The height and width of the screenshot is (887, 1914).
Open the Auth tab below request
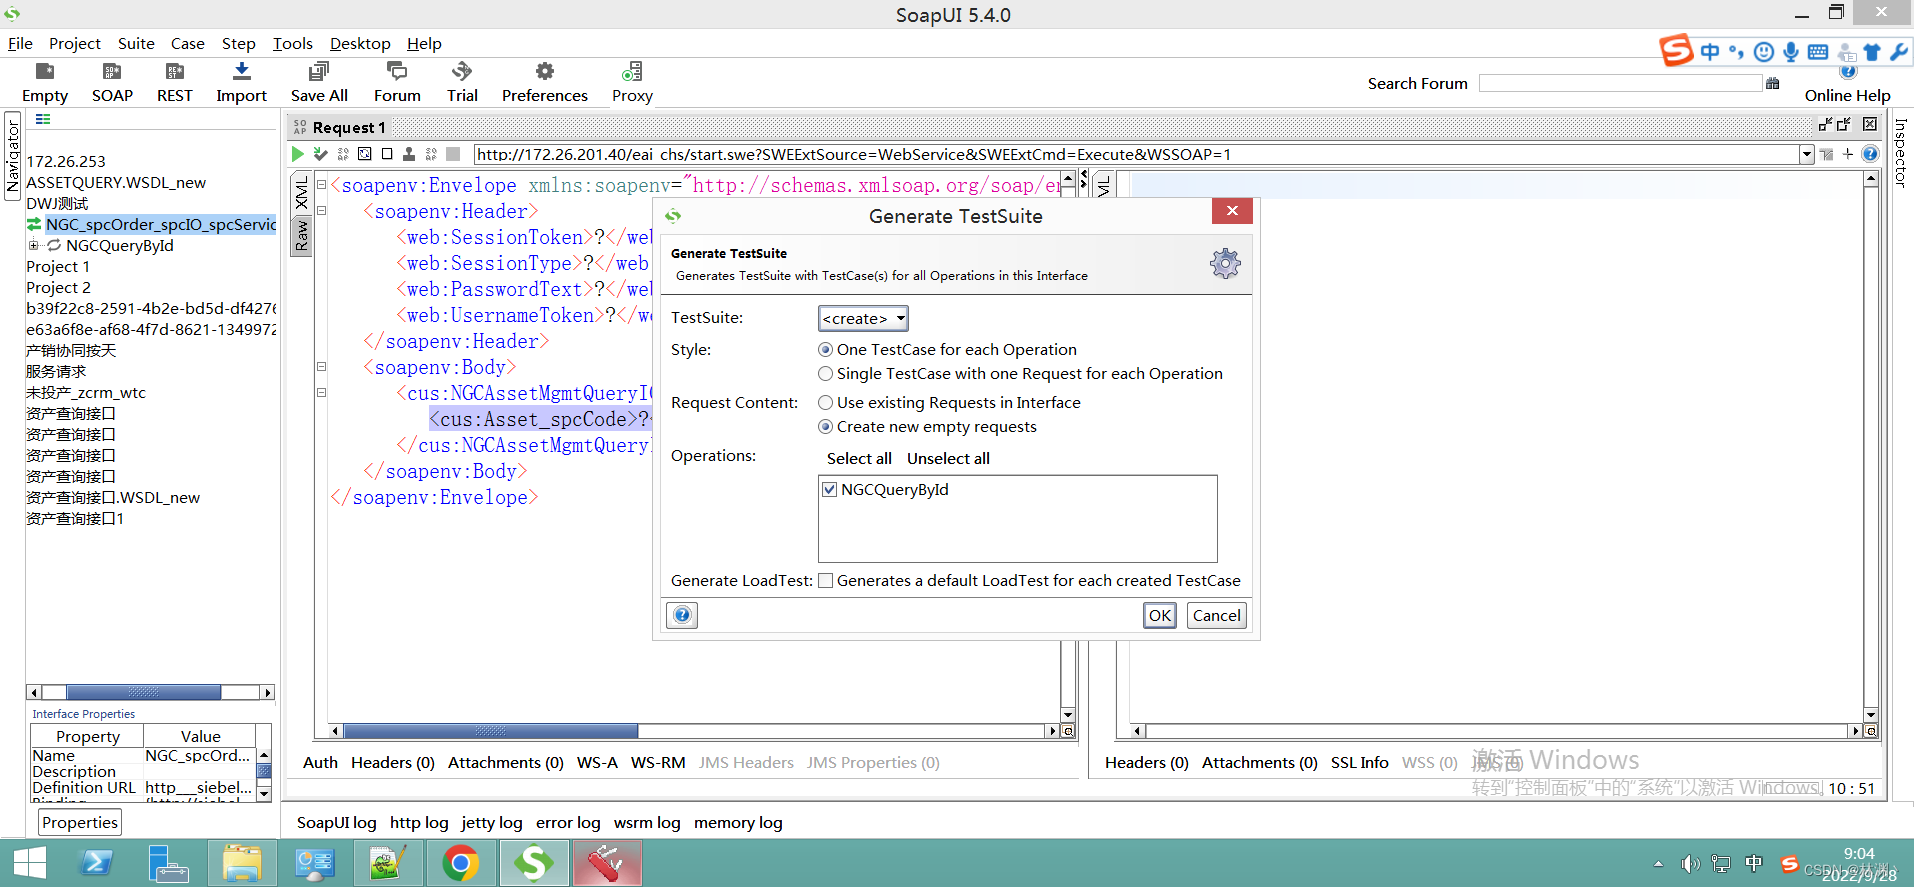coord(320,762)
